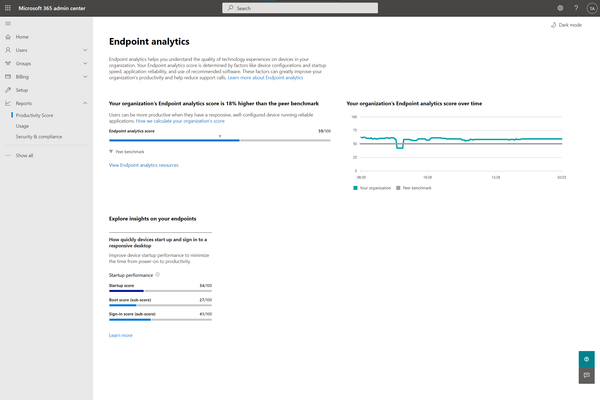Expand the Users menu chevron
This screenshot has height=400, width=600.
point(85,50)
